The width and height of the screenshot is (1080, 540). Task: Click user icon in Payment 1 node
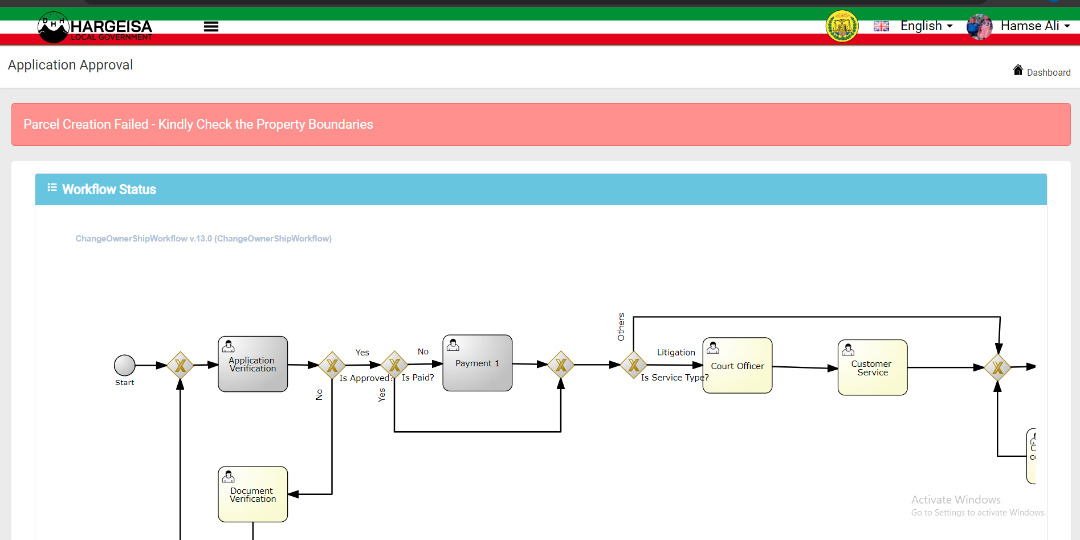(x=453, y=344)
